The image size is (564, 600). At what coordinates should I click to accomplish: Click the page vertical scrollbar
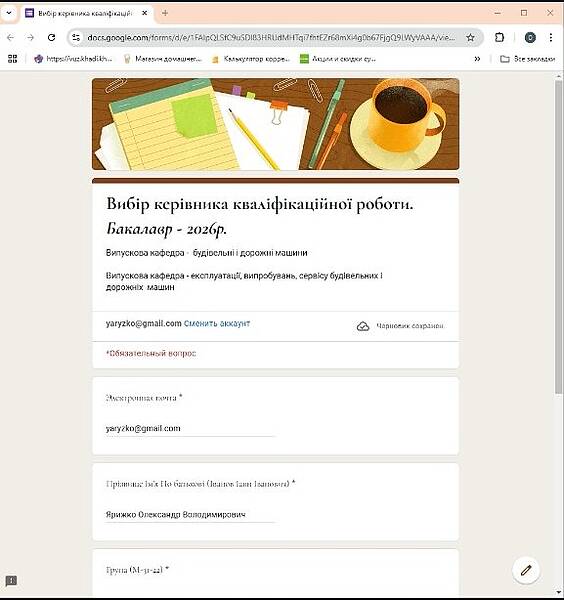pos(559,237)
